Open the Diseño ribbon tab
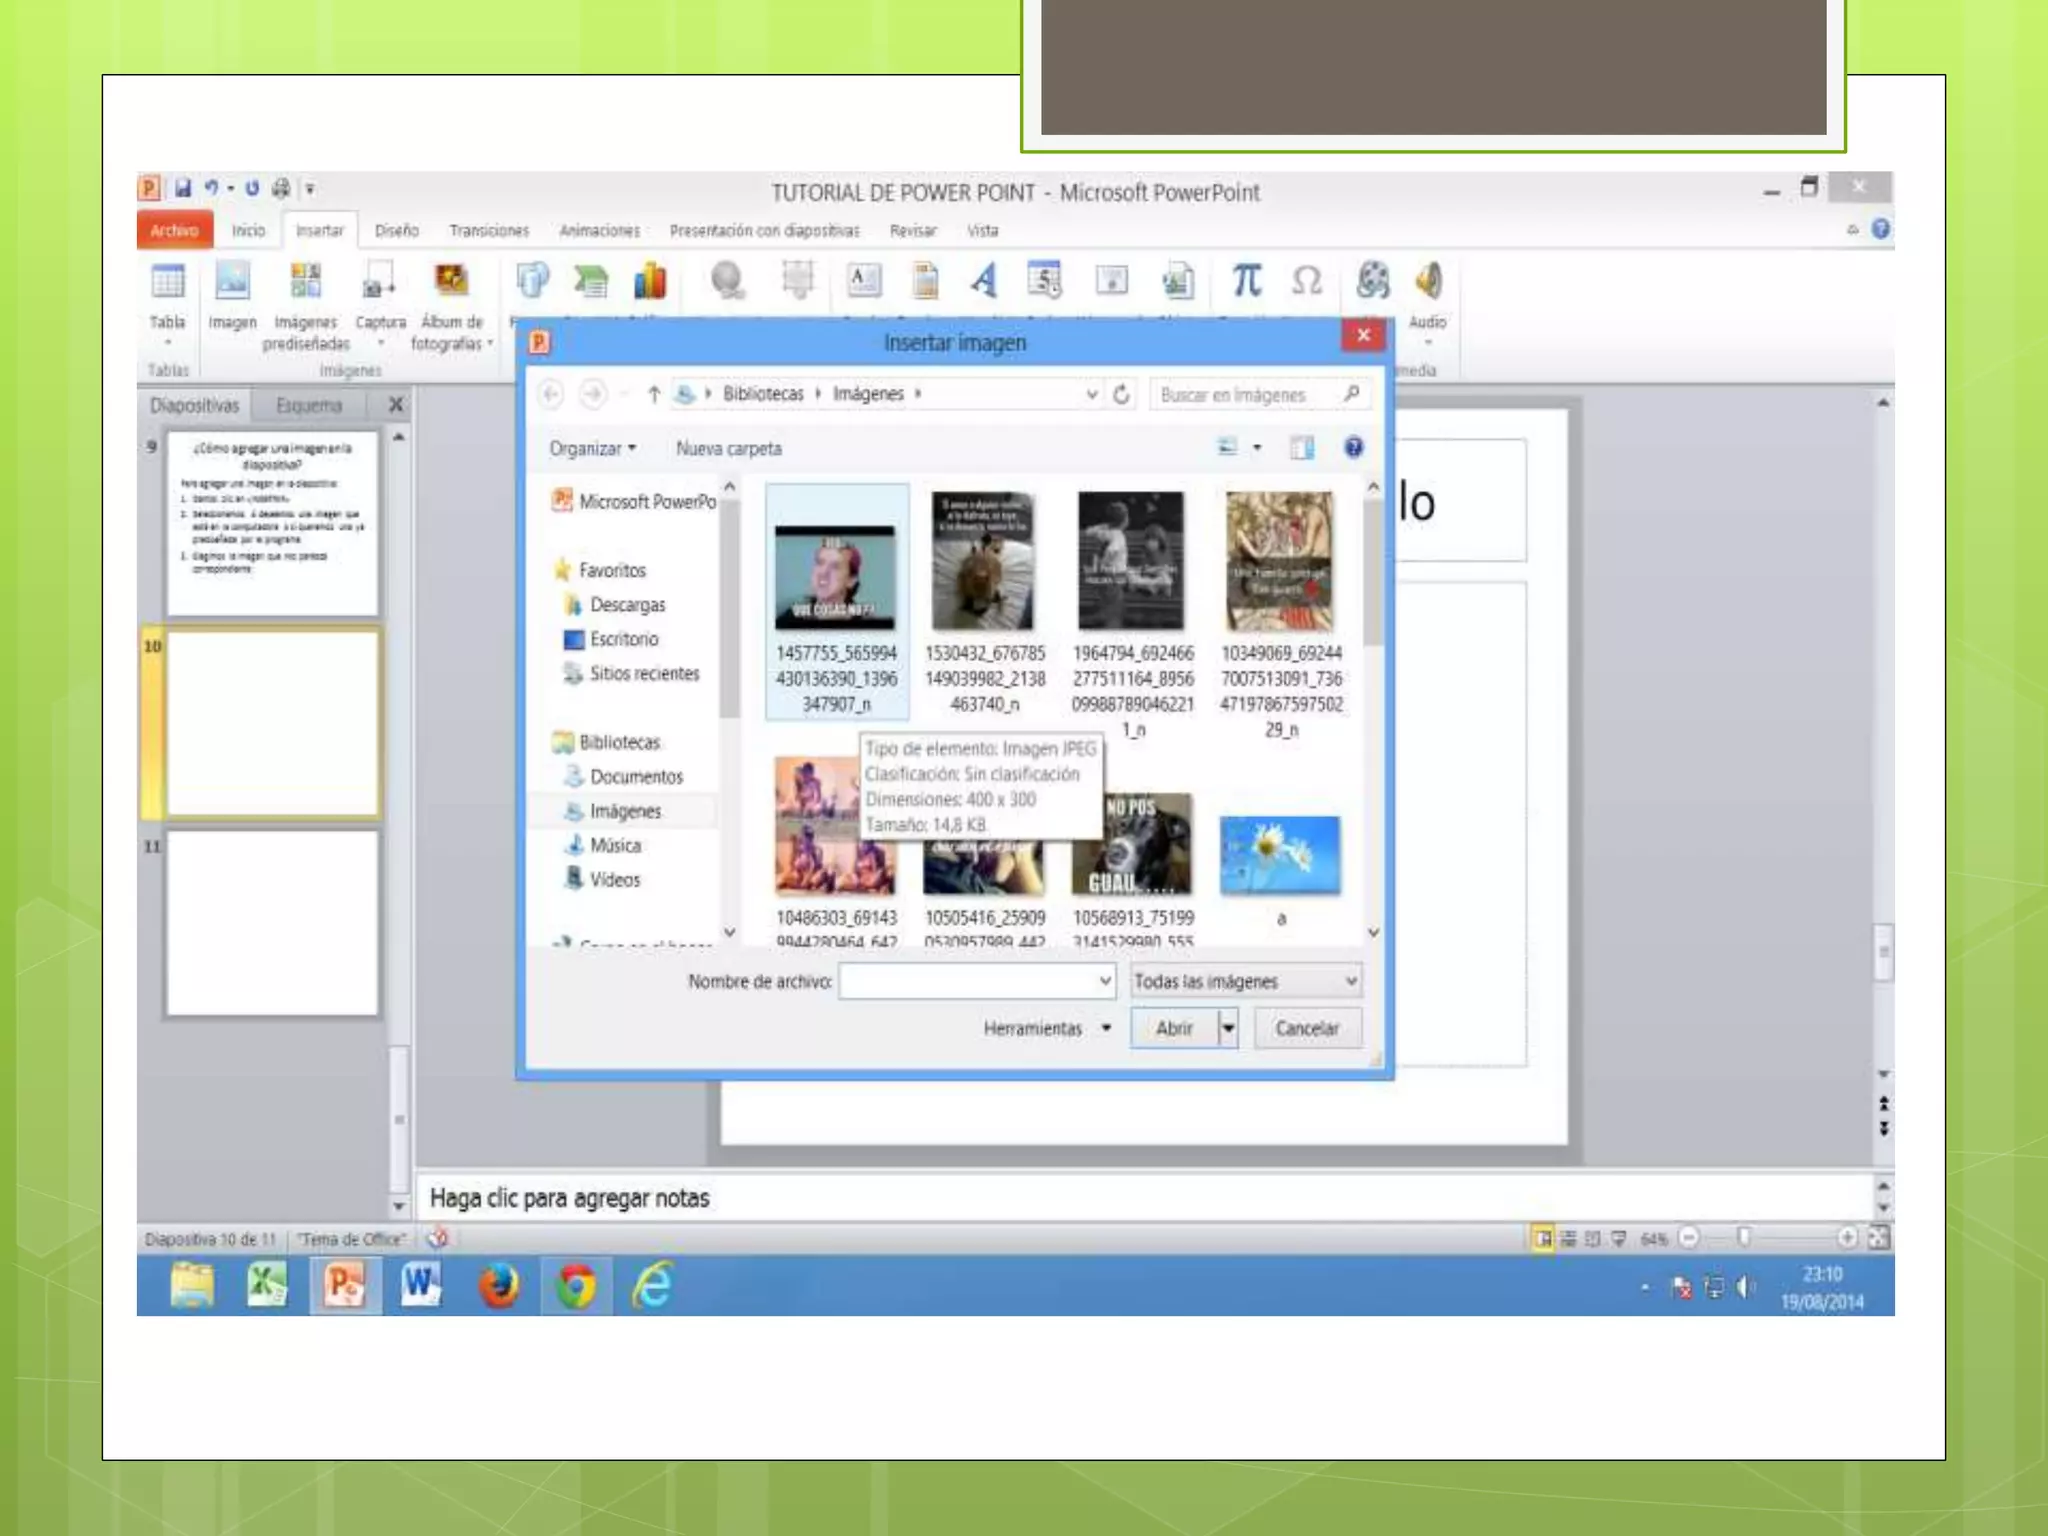Screen dimensions: 2048x1536 (396, 231)
